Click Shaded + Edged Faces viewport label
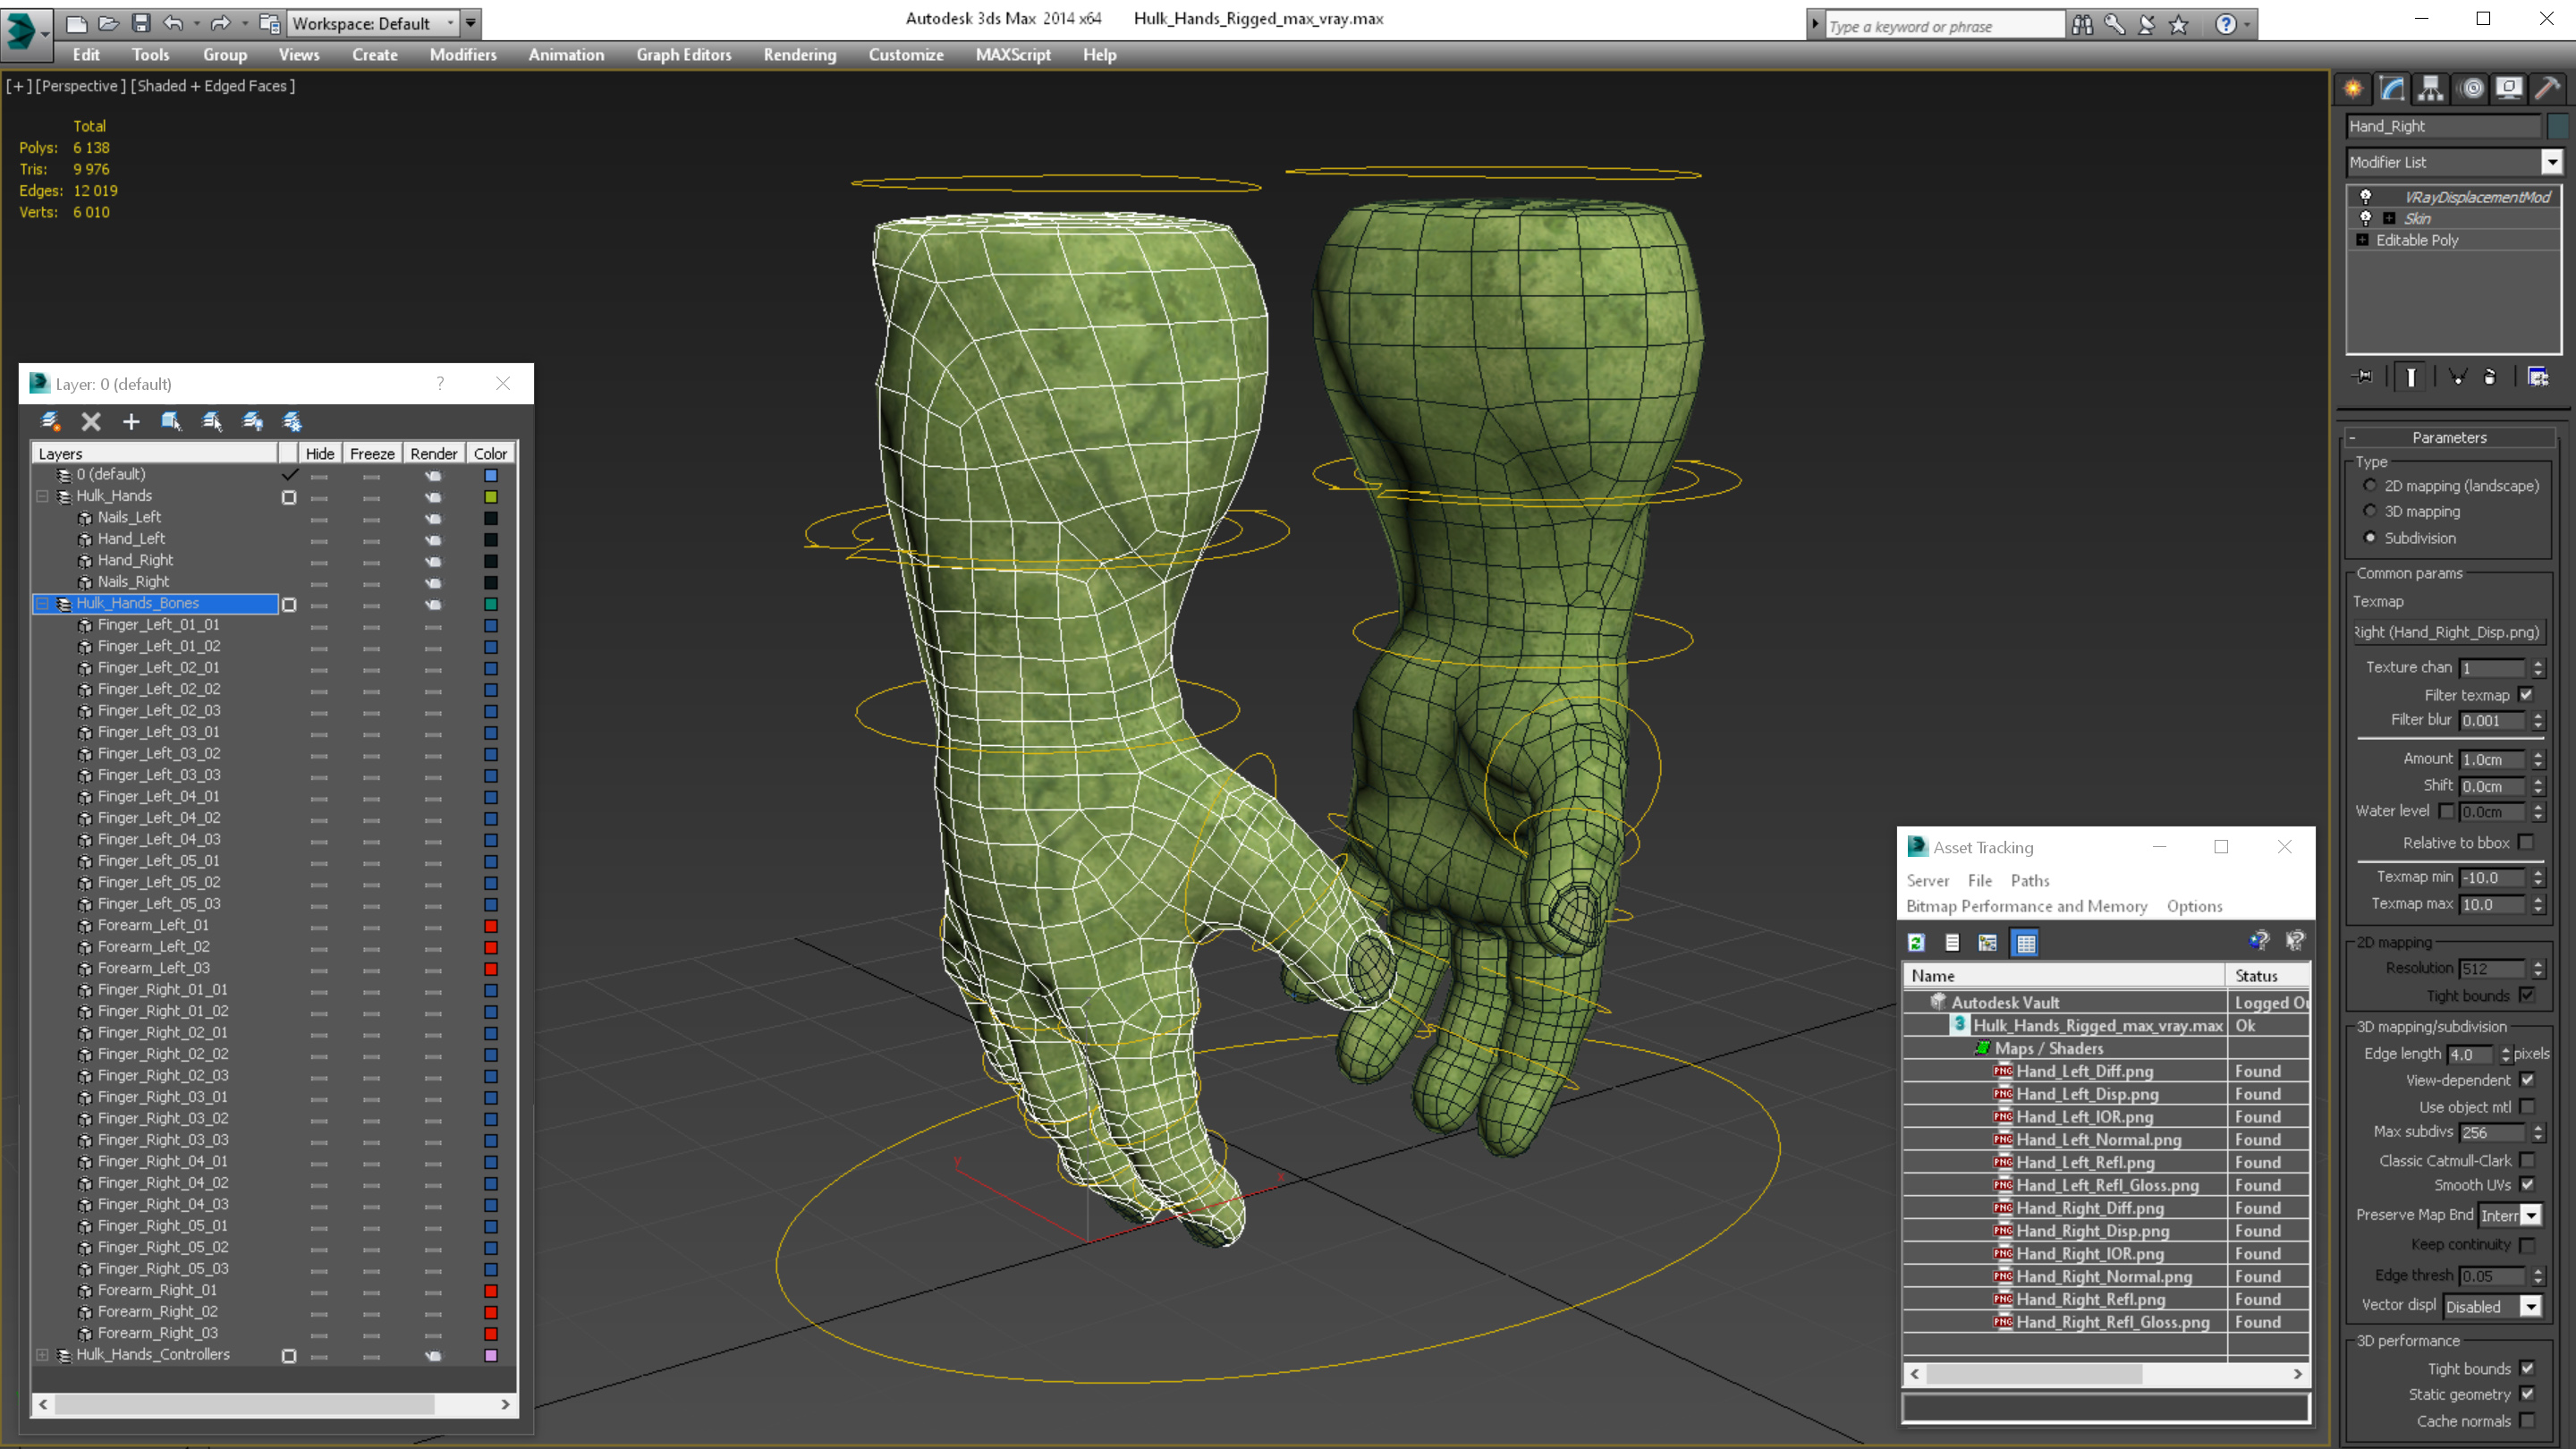Screen dimensions: 2576x1449 (213, 86)
